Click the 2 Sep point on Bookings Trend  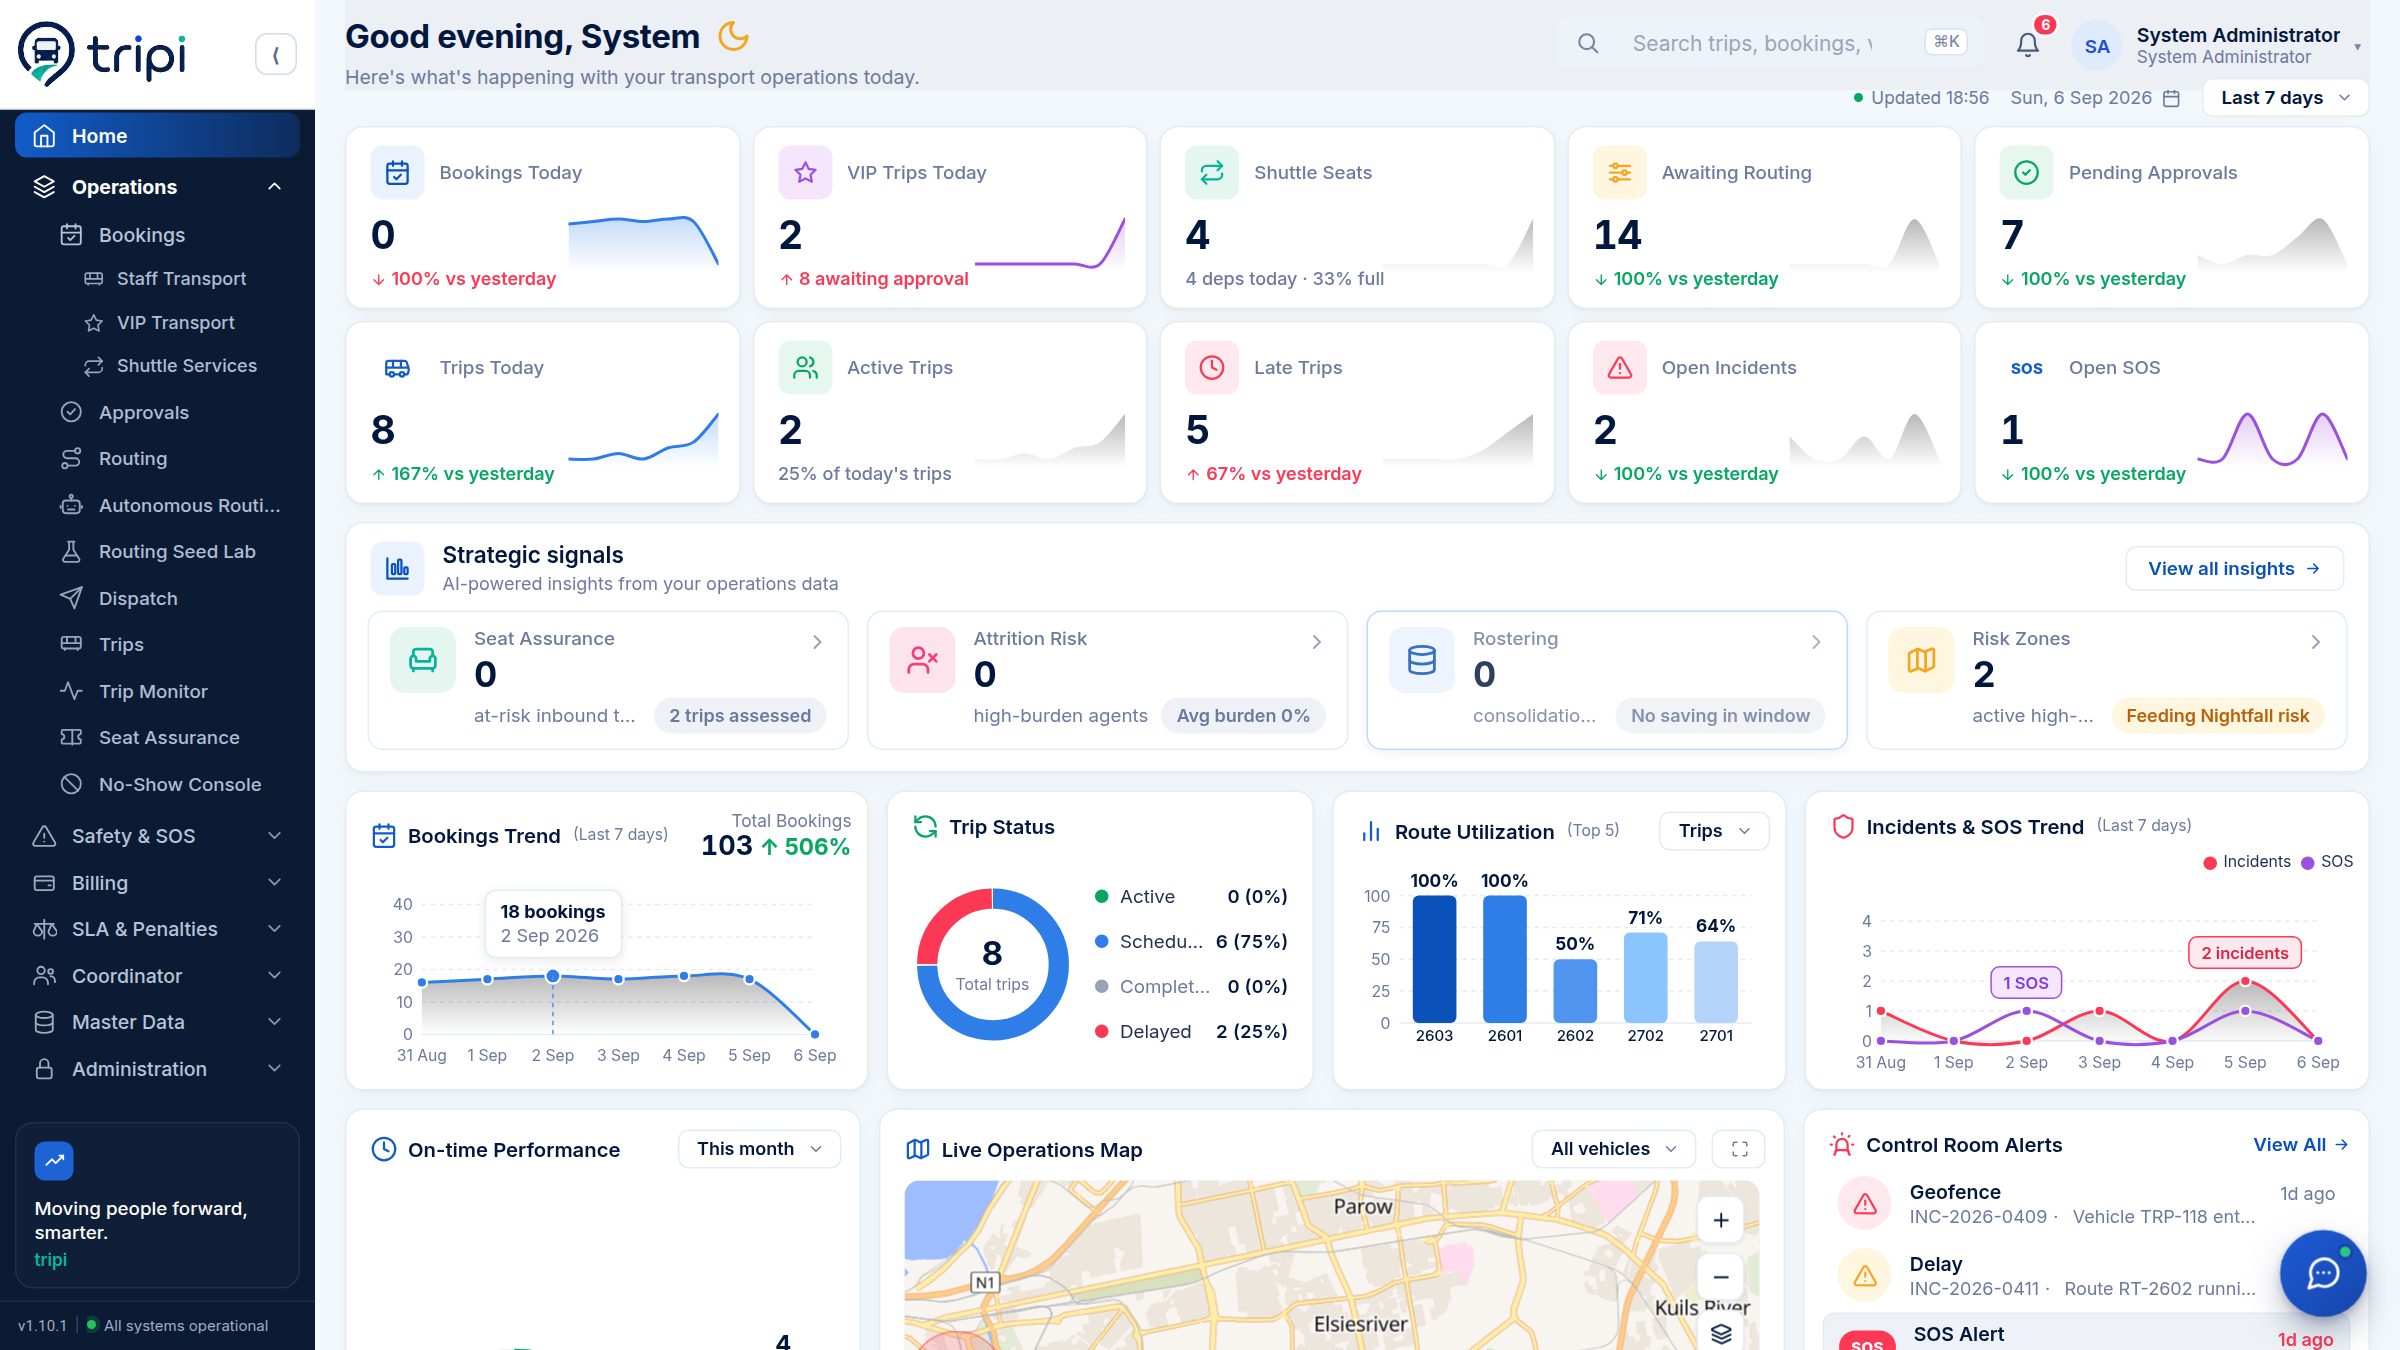pyautogui.click(x=552, y=976)
